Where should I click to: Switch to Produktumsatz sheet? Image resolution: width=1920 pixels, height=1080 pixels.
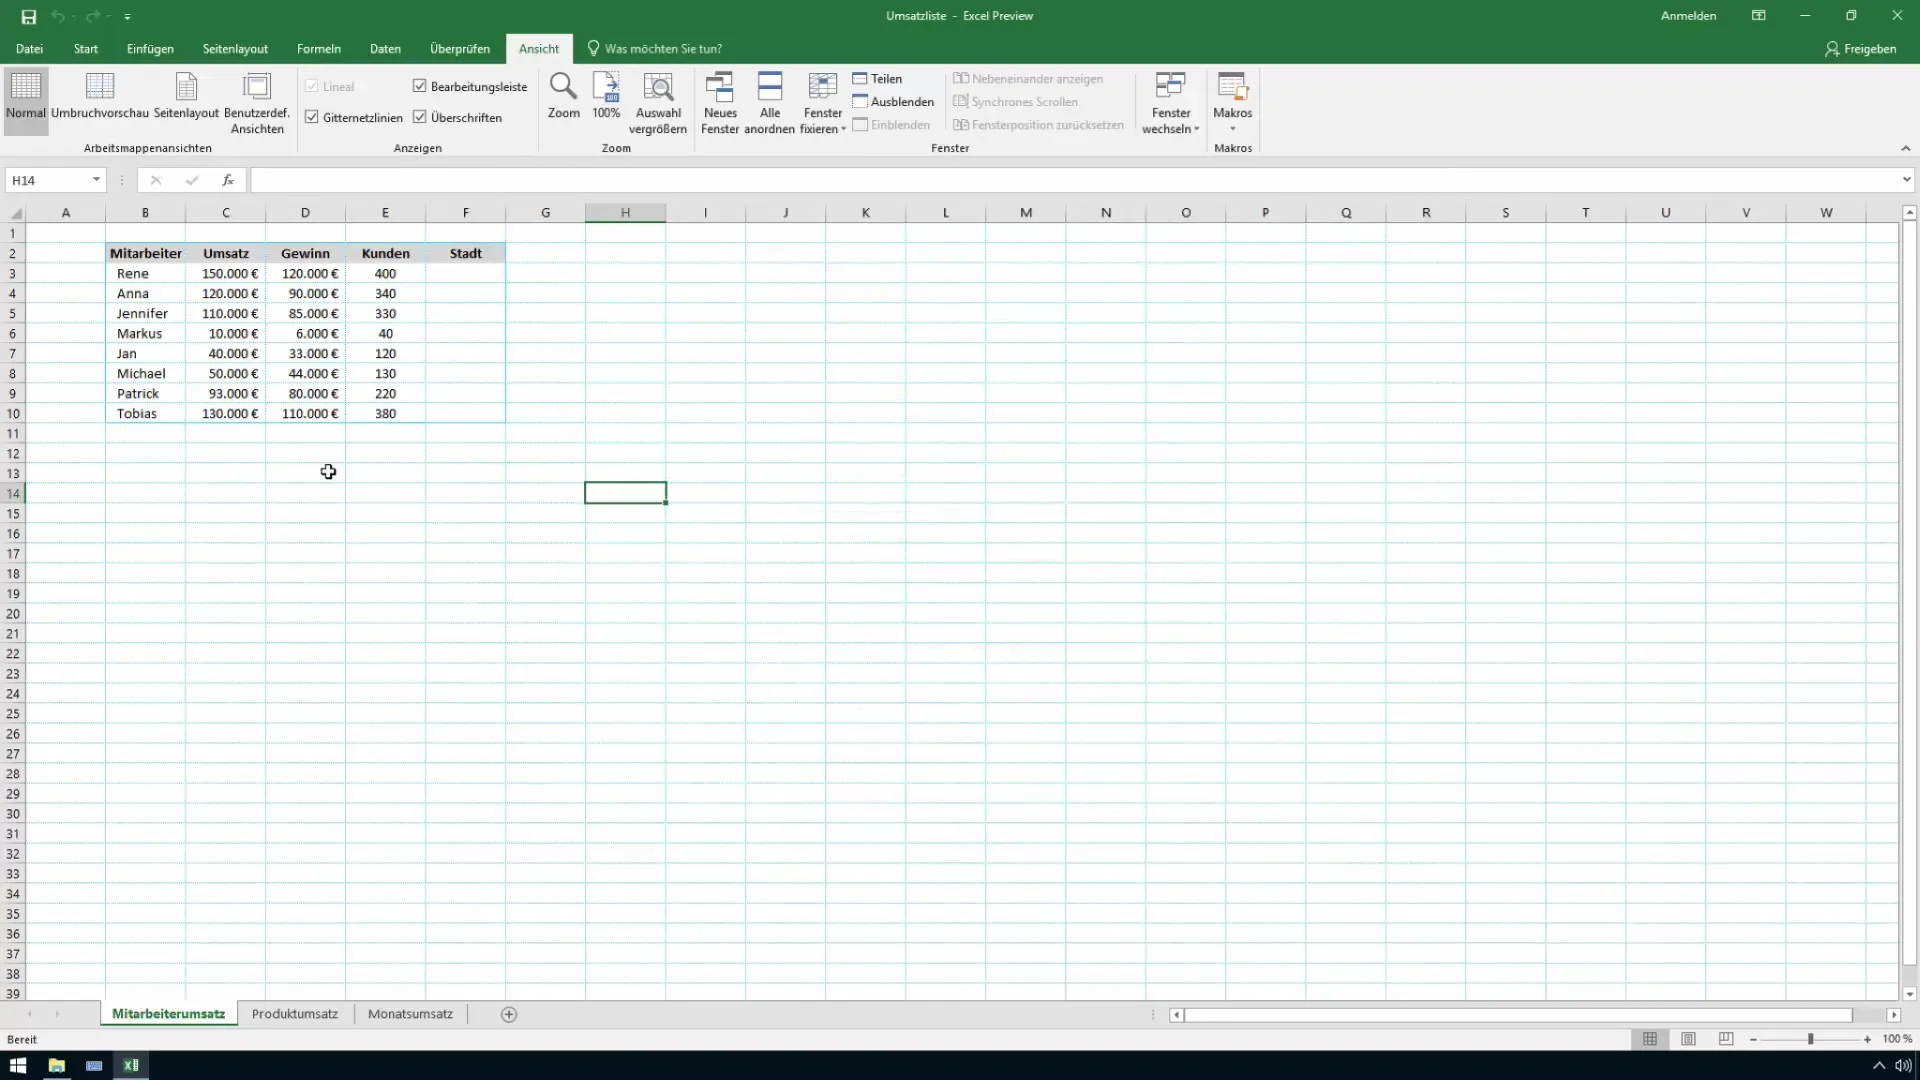tap(295, 1014)
